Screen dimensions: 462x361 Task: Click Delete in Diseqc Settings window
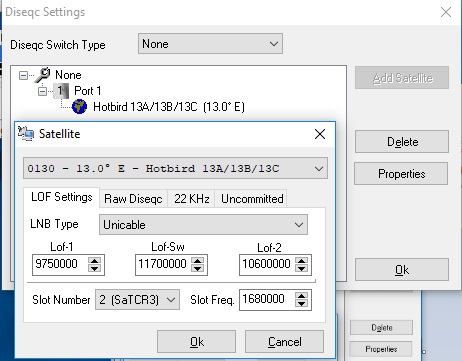click(x=402, y=142)
